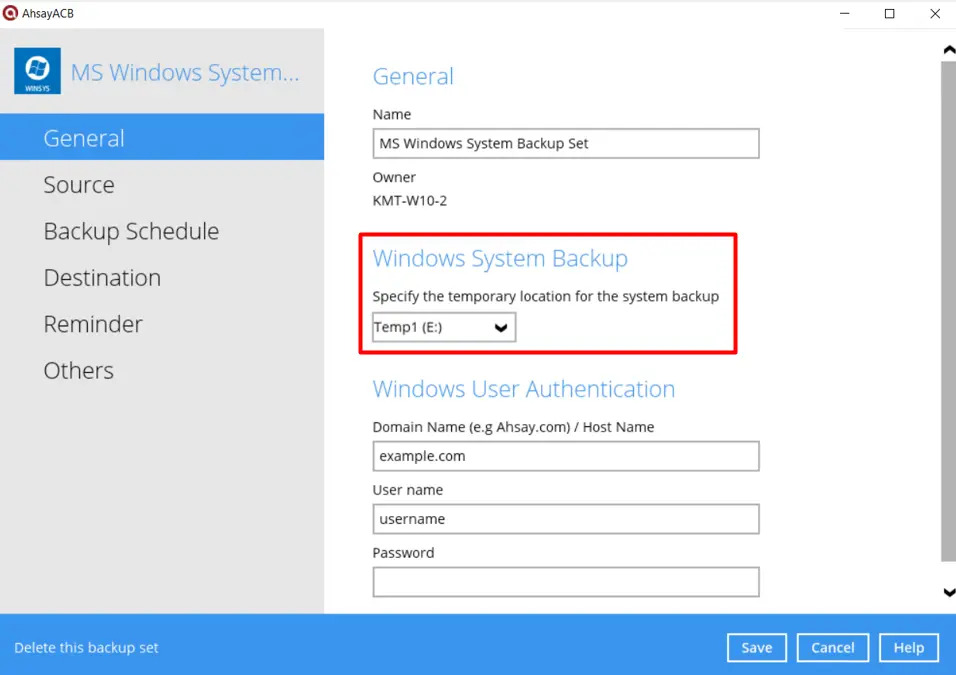The height and width of the screenshot is (675, 956).
Task: Open the Source settings tab
Action: (x=79, y=185)
